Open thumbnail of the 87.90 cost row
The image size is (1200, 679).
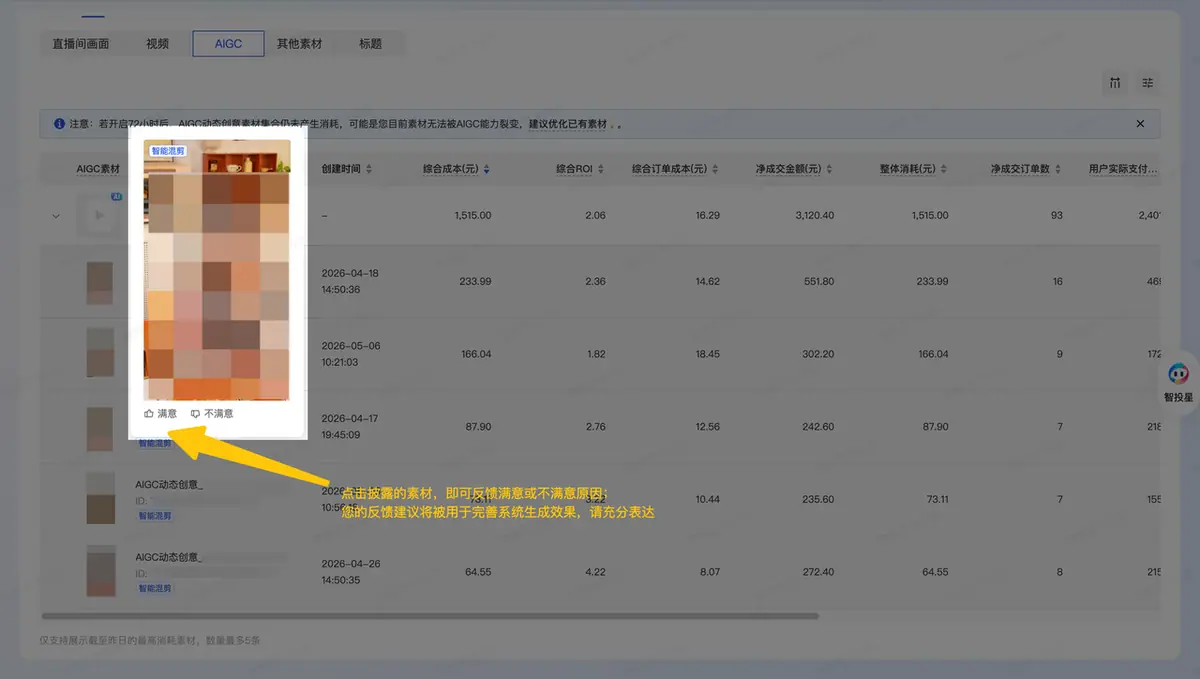pos(99,427)
